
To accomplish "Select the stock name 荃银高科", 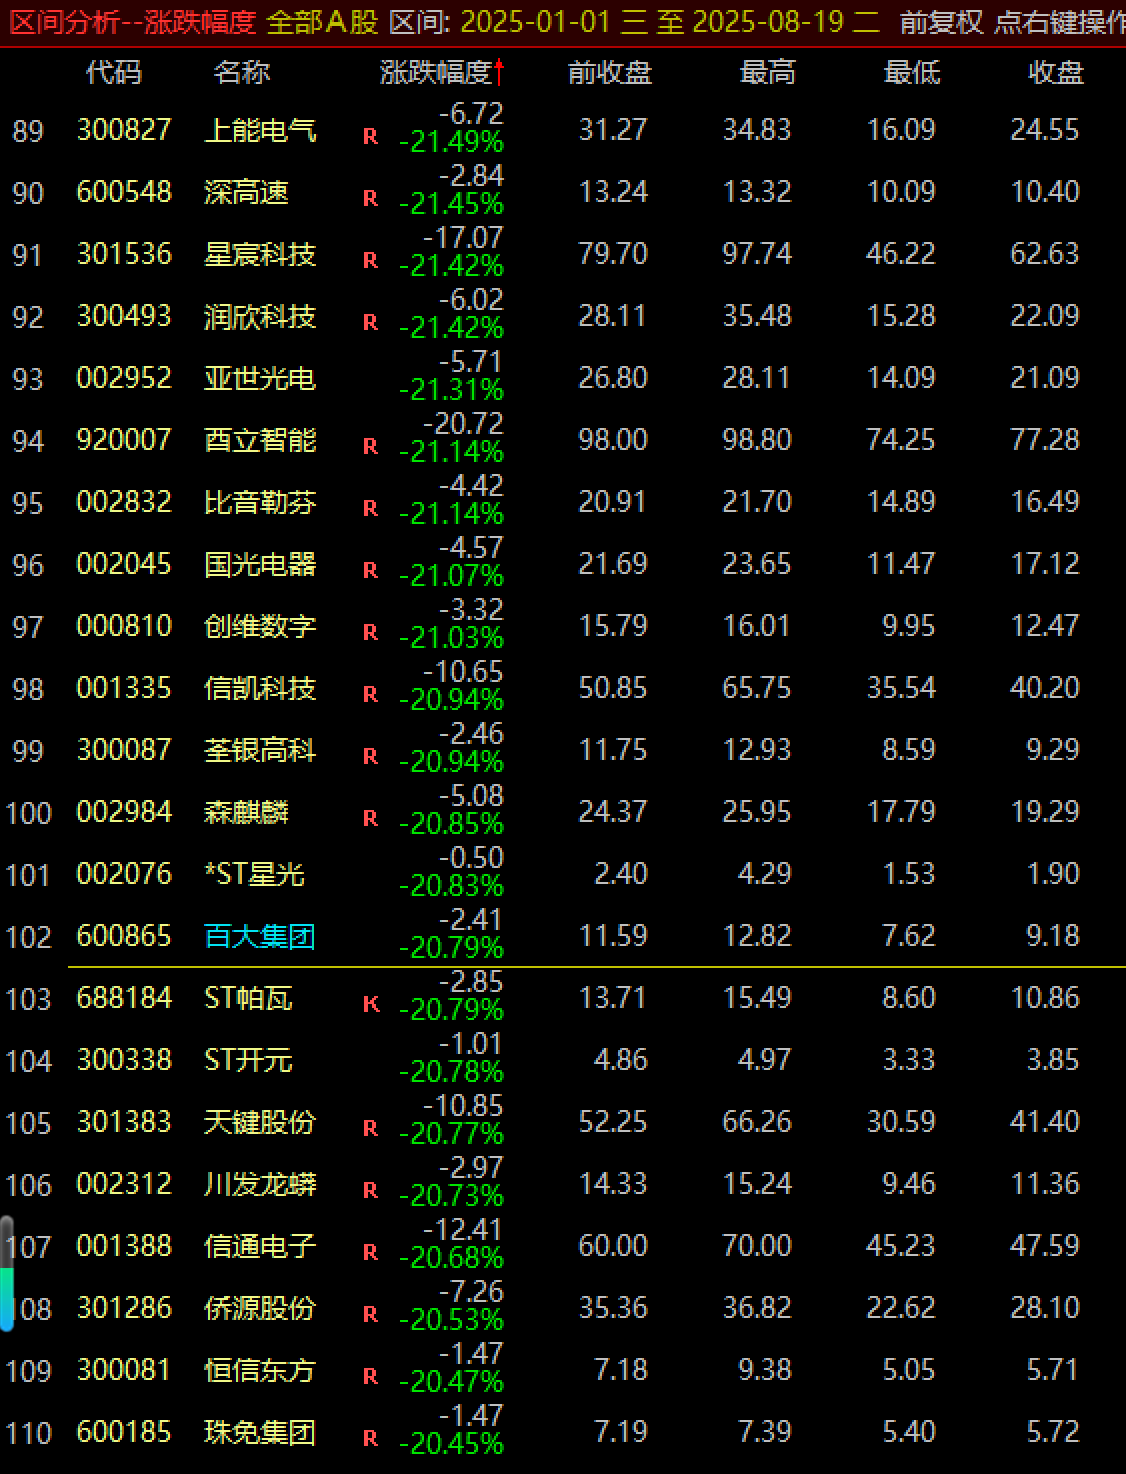I will pos(260,750).
